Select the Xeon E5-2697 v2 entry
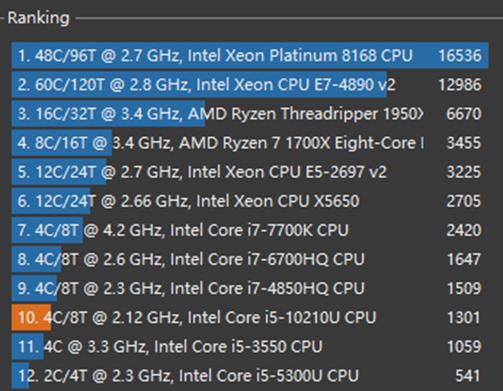 (x=250, y=172)
